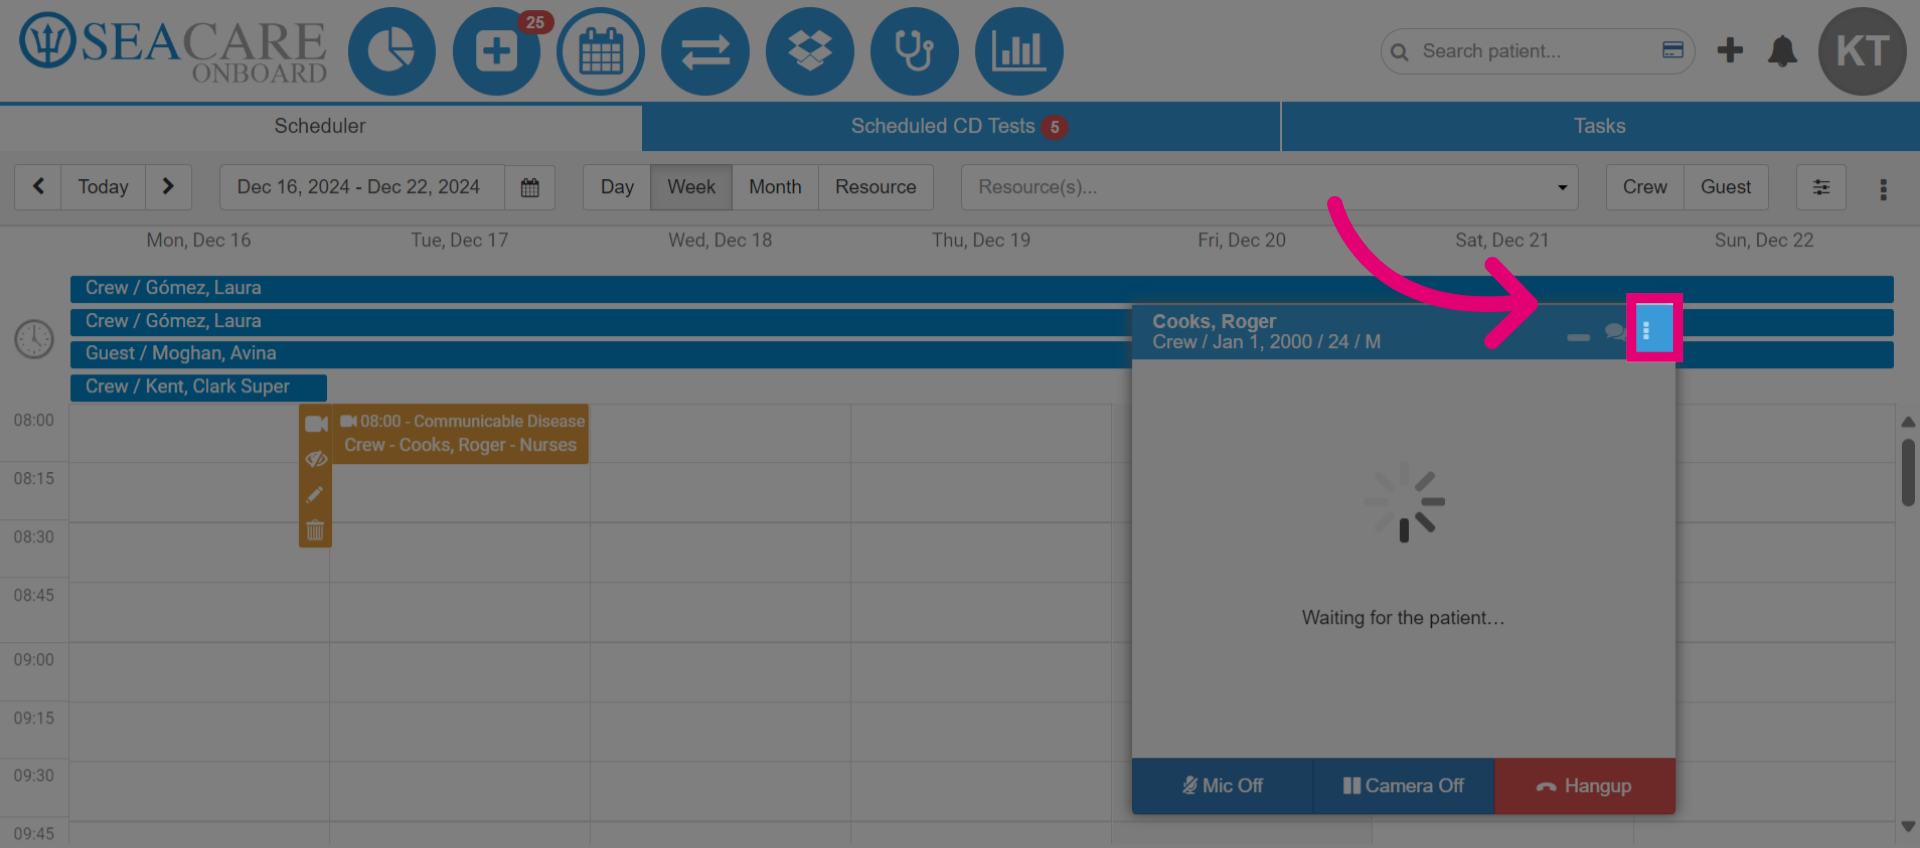
Task: Open the transfer arrows icon
Action: [x=705, y=51]
